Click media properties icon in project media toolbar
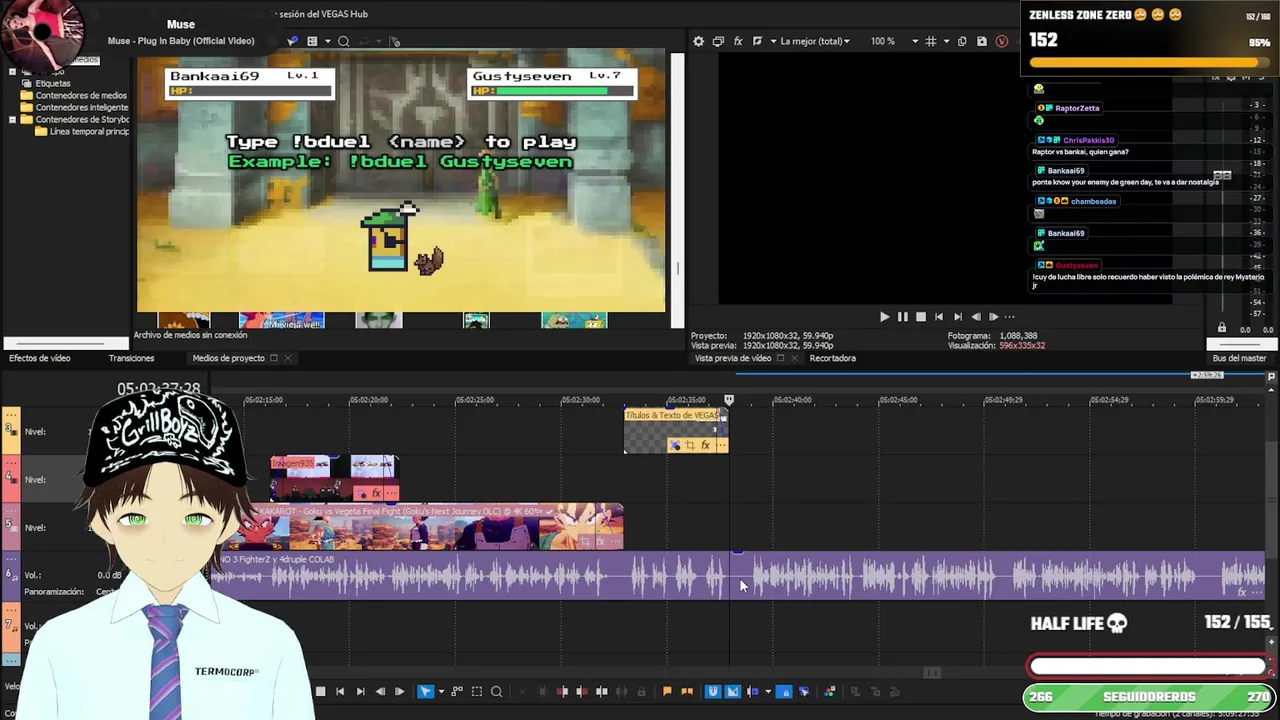This screenshot has height=720, width=1280. pos(292,41)
